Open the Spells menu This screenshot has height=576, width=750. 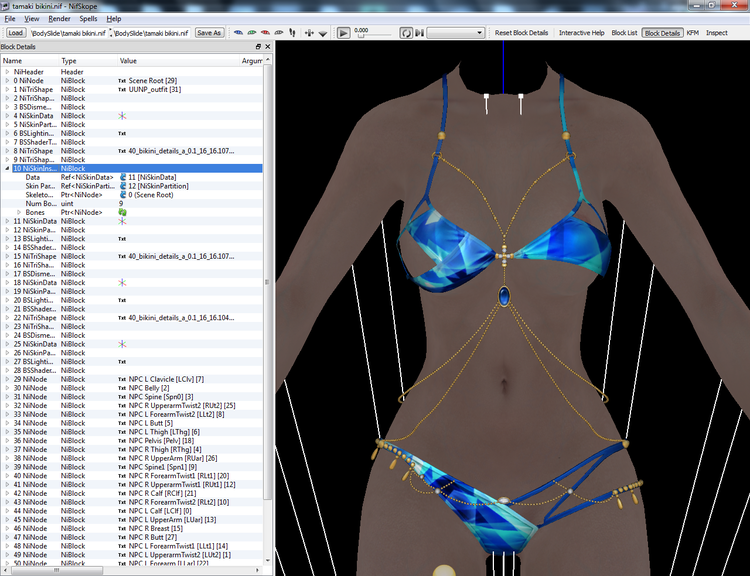(x=88, y=19)
